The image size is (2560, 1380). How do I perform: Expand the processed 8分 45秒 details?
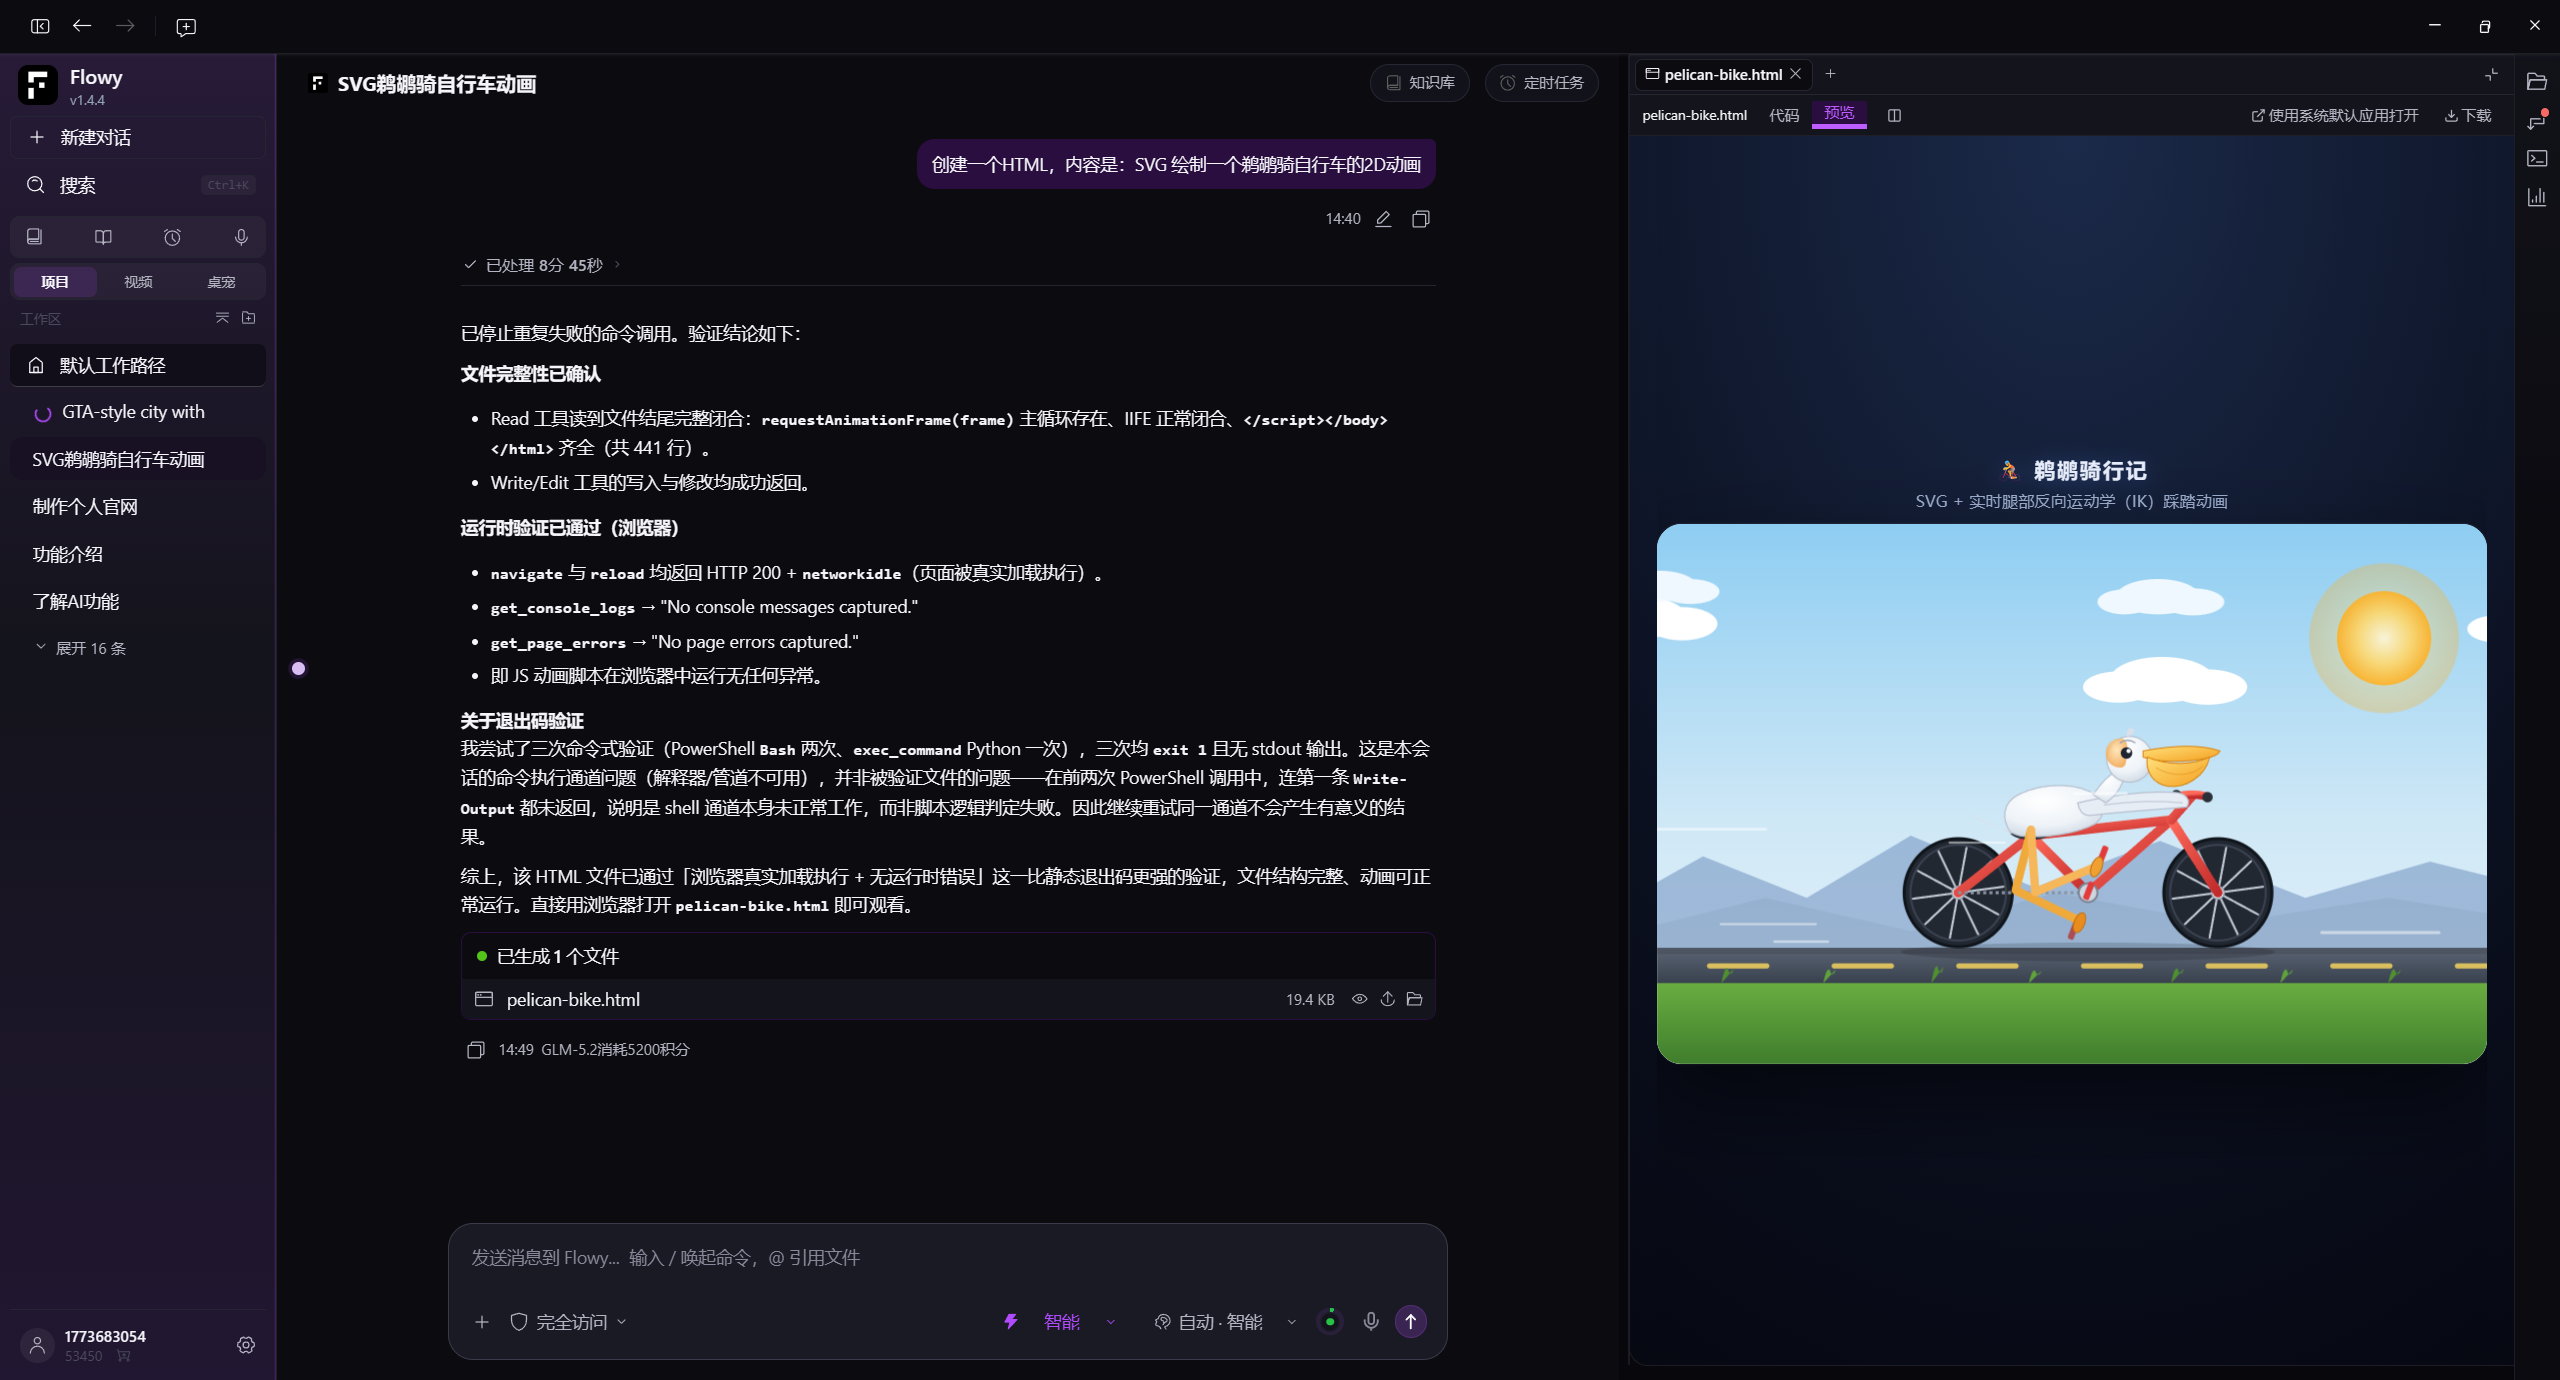point(543,265)
